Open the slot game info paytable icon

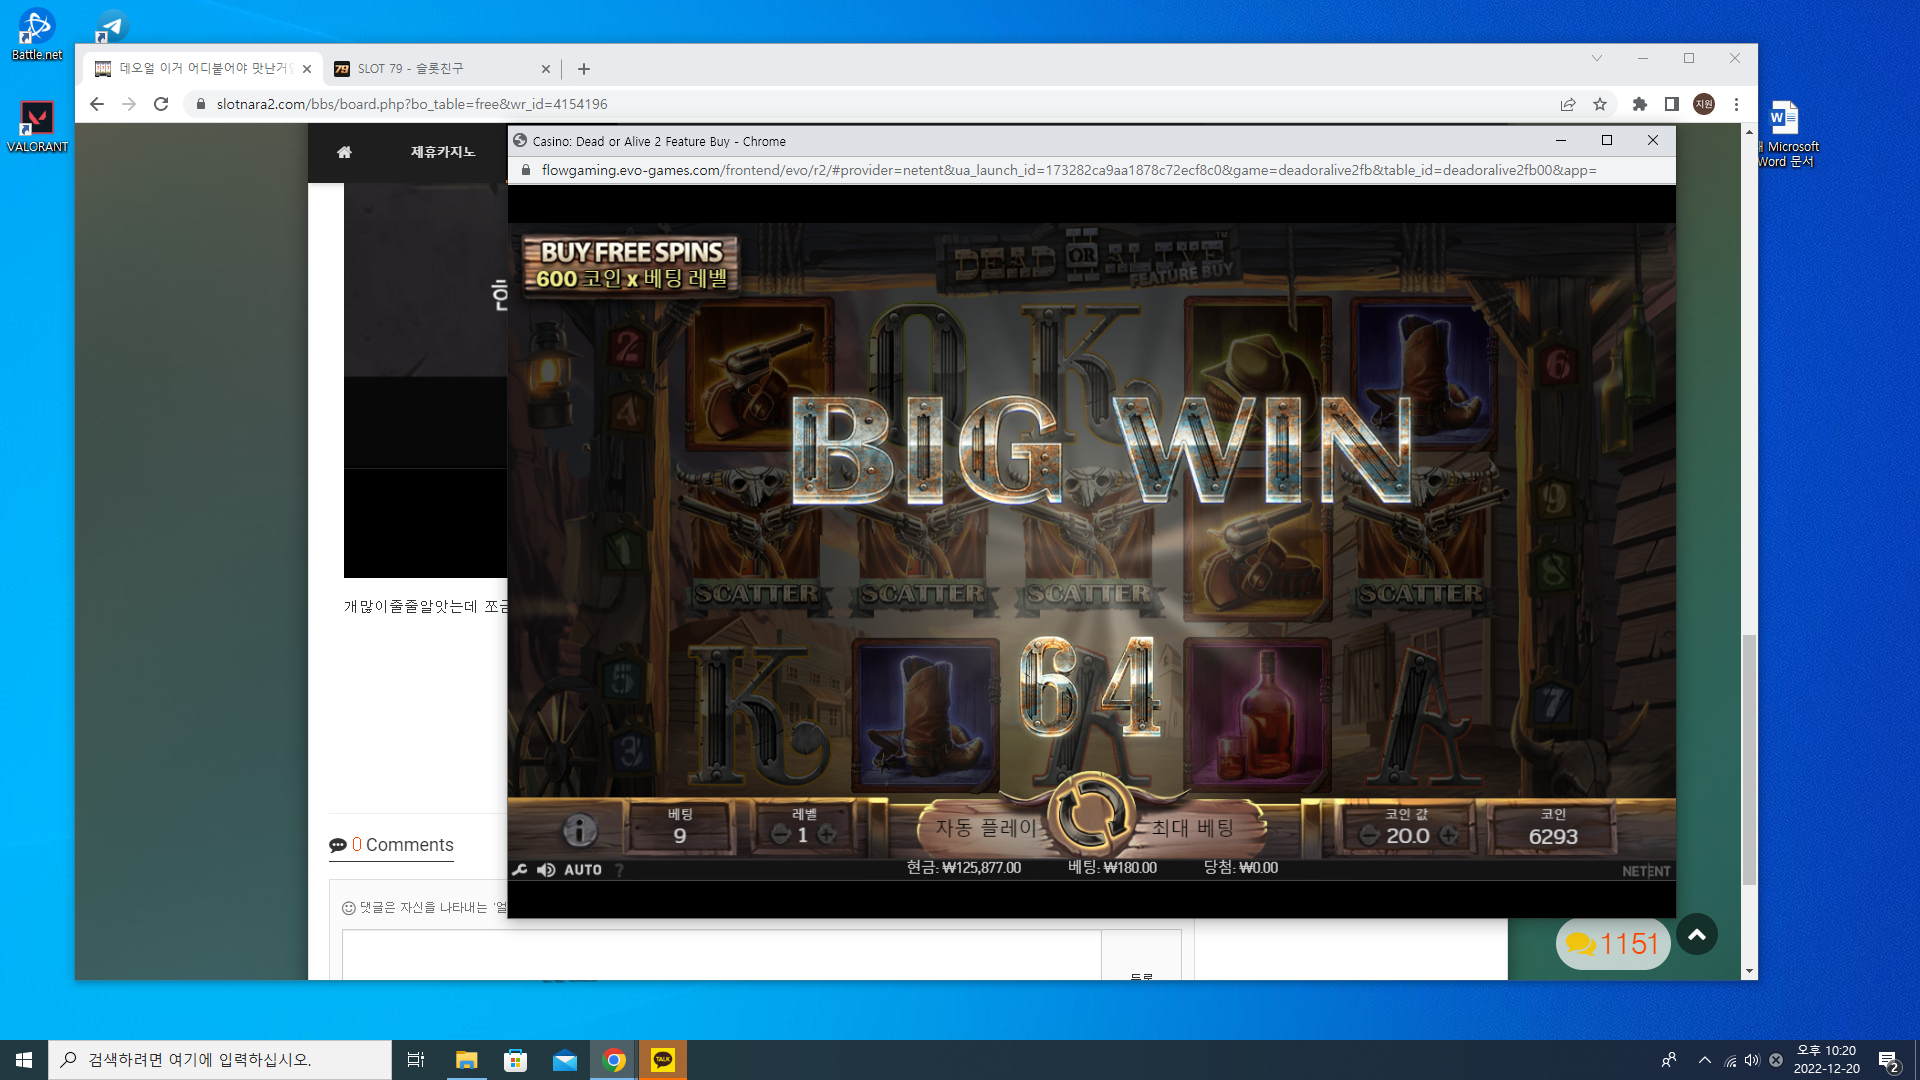(579, 829)
